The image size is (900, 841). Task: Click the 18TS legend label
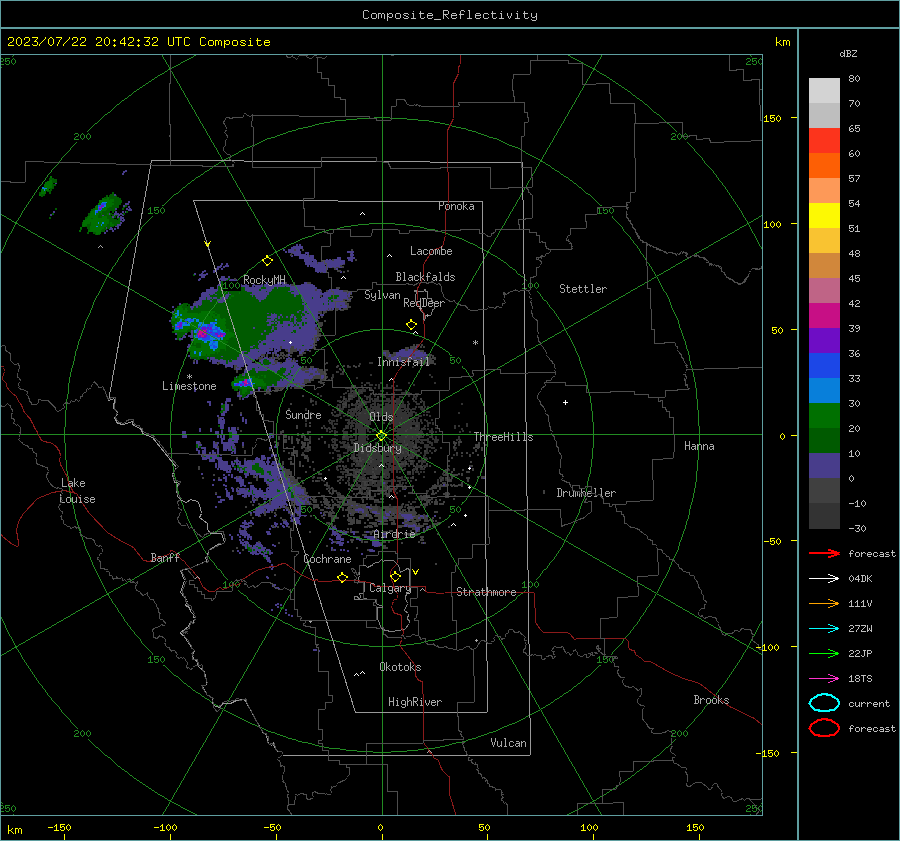pos(860,679)
